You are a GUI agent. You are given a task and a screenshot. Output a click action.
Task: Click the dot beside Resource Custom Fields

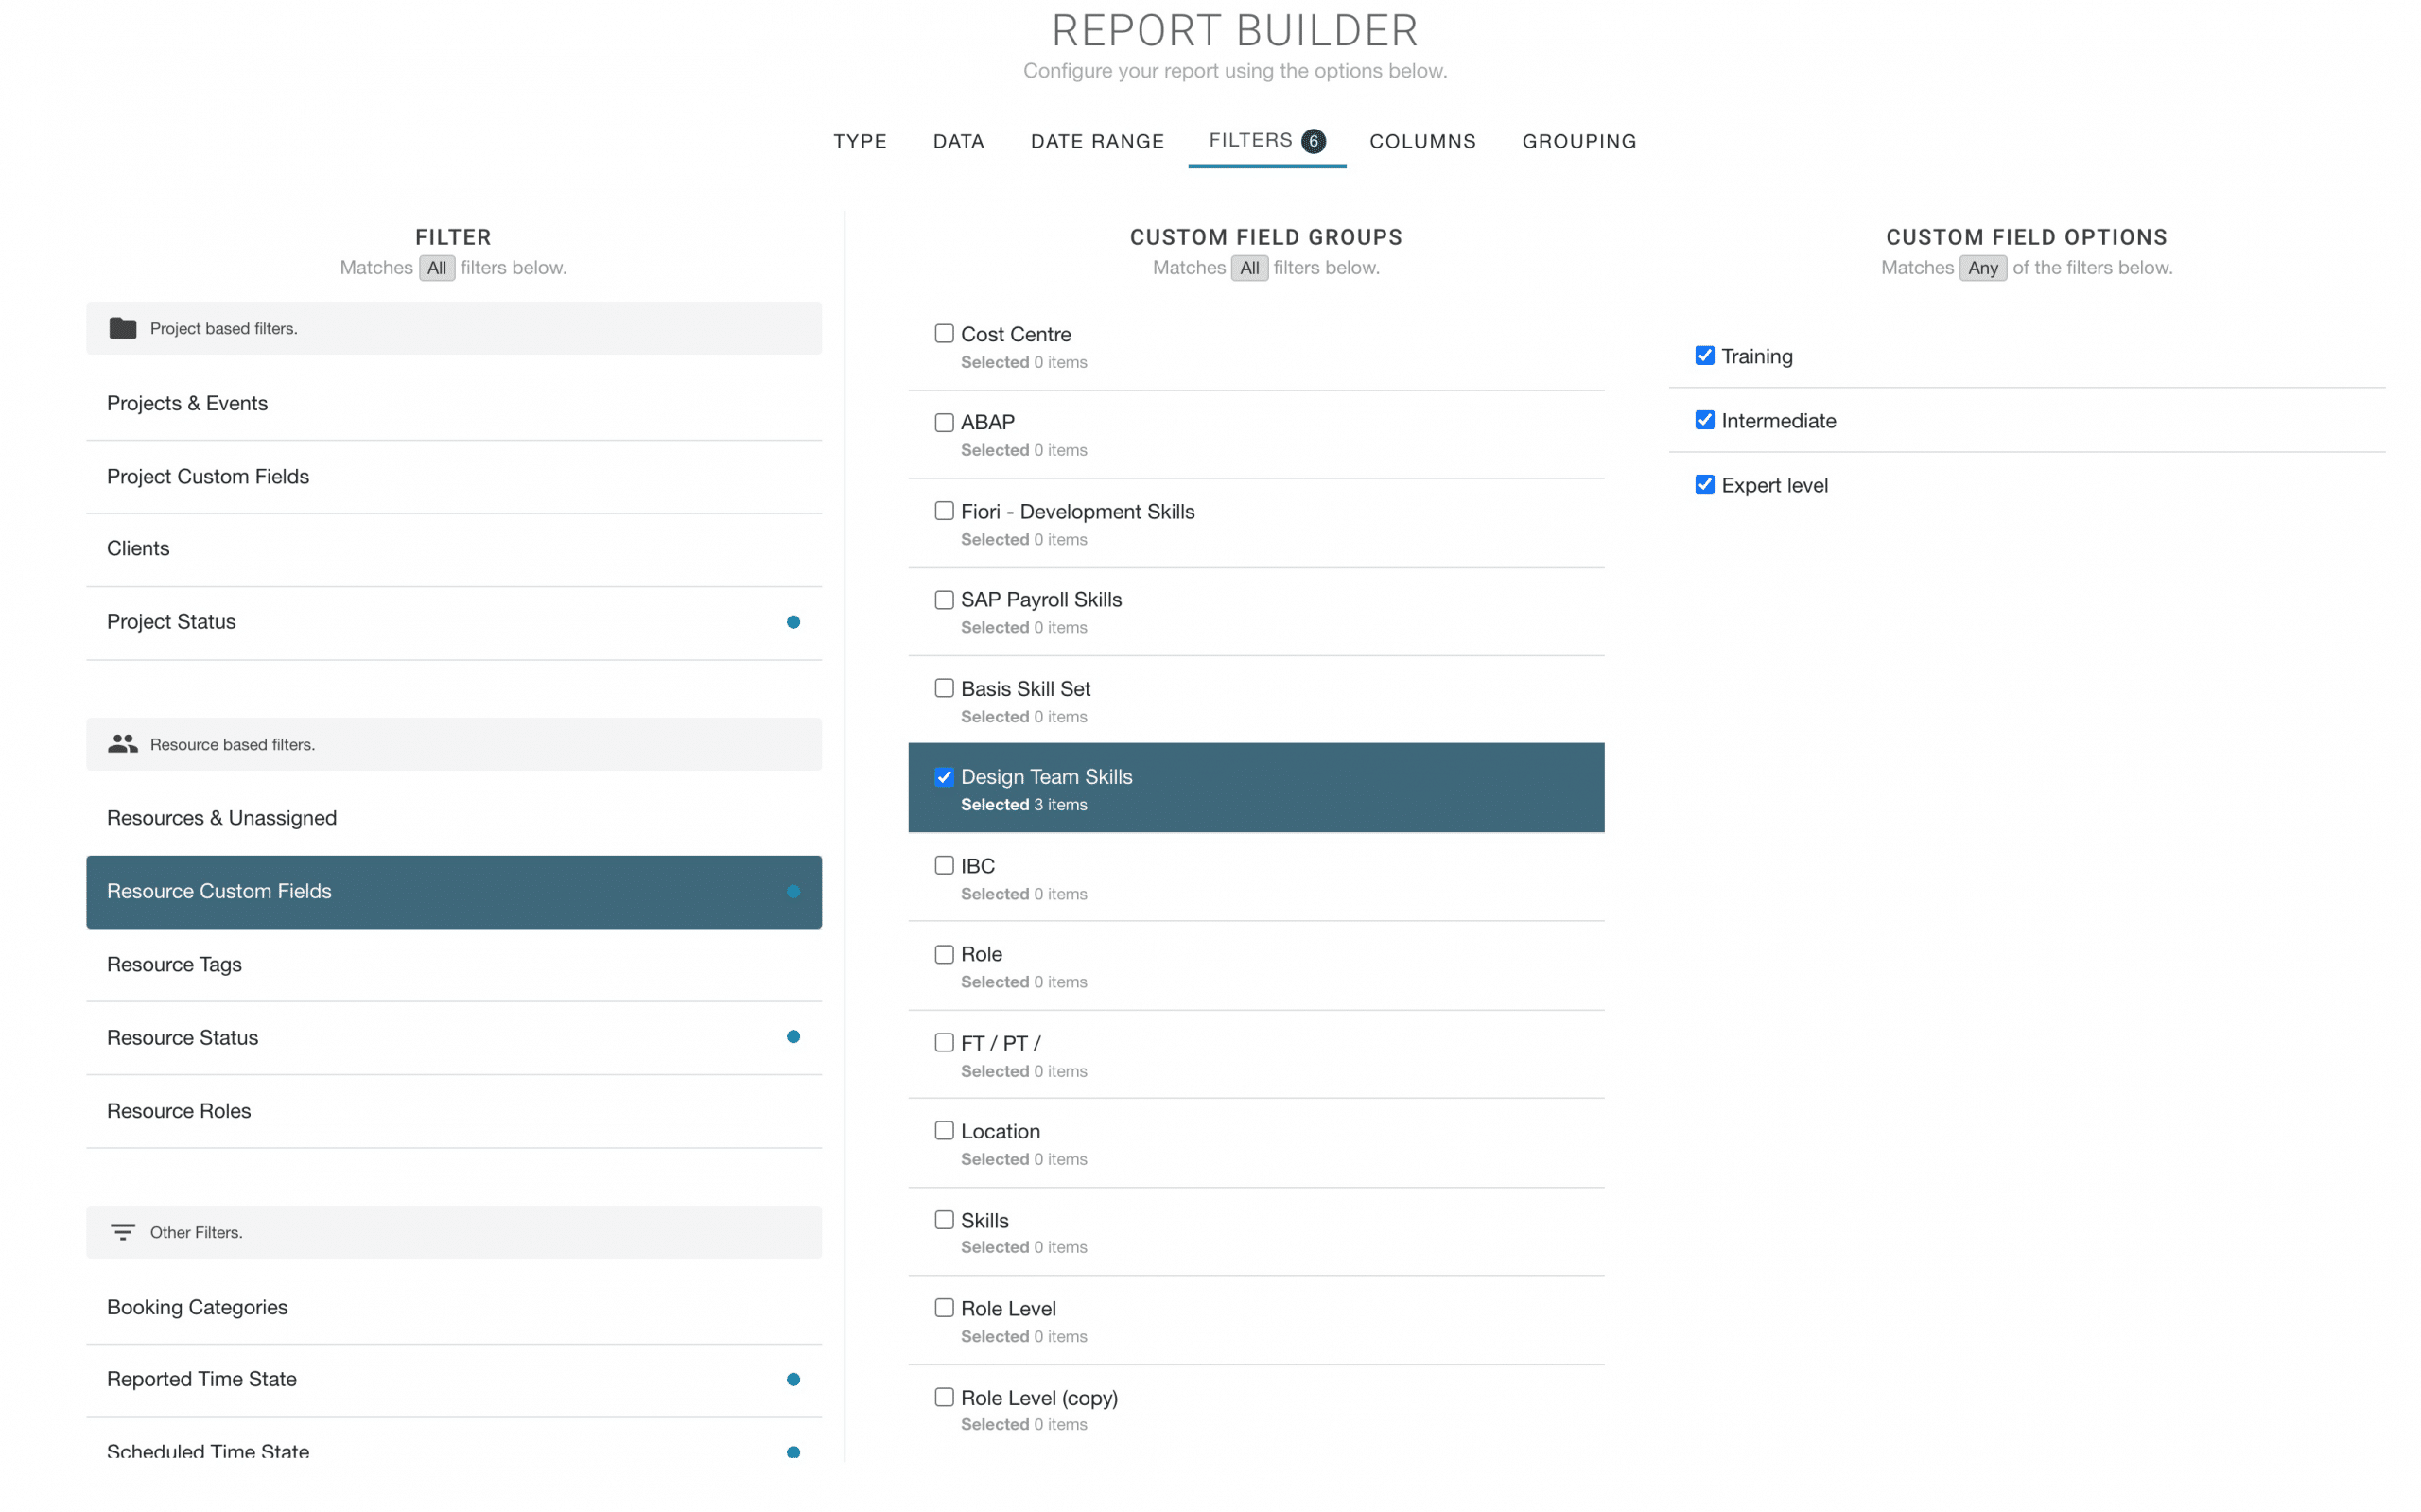[x=793, y=891]
